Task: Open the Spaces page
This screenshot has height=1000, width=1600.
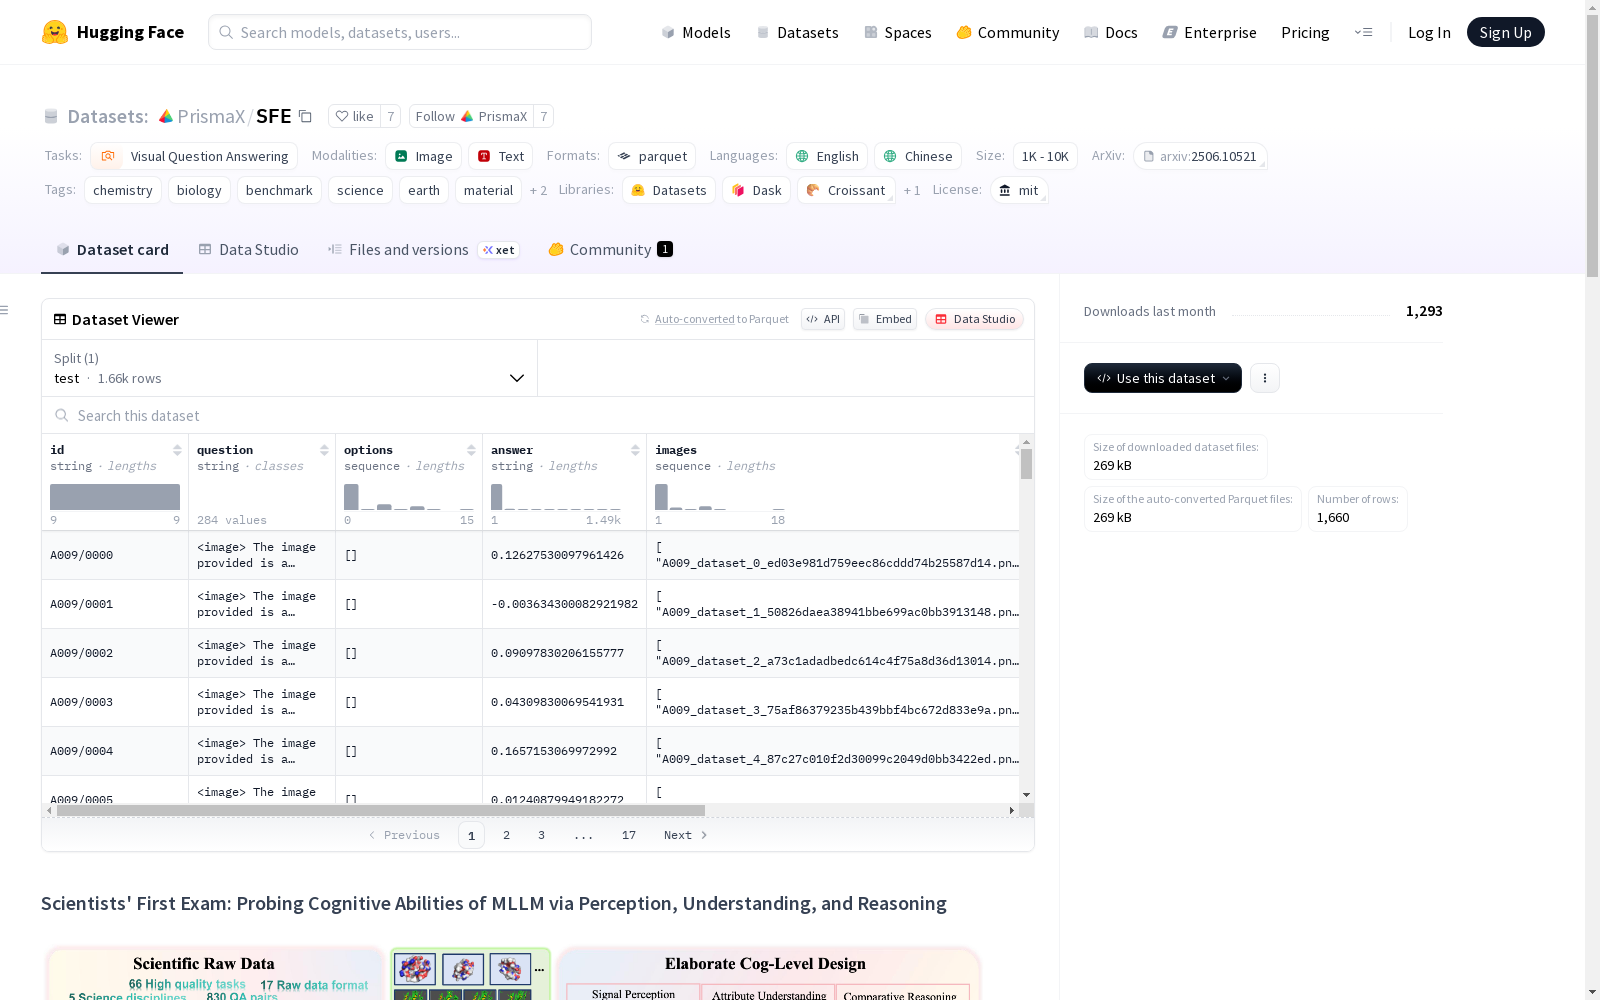Action: tap(898, 33)
